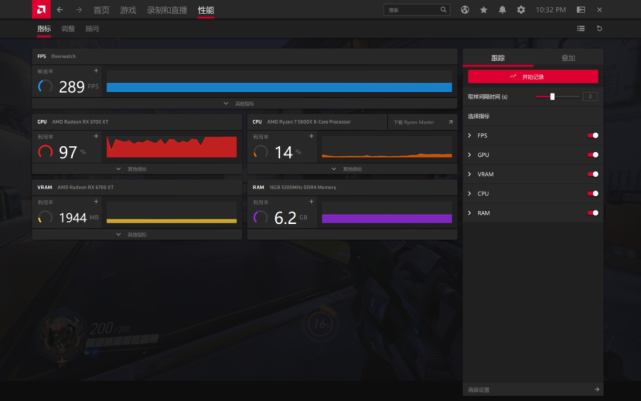Toggle the sidebar layout icon near clock

581,10
